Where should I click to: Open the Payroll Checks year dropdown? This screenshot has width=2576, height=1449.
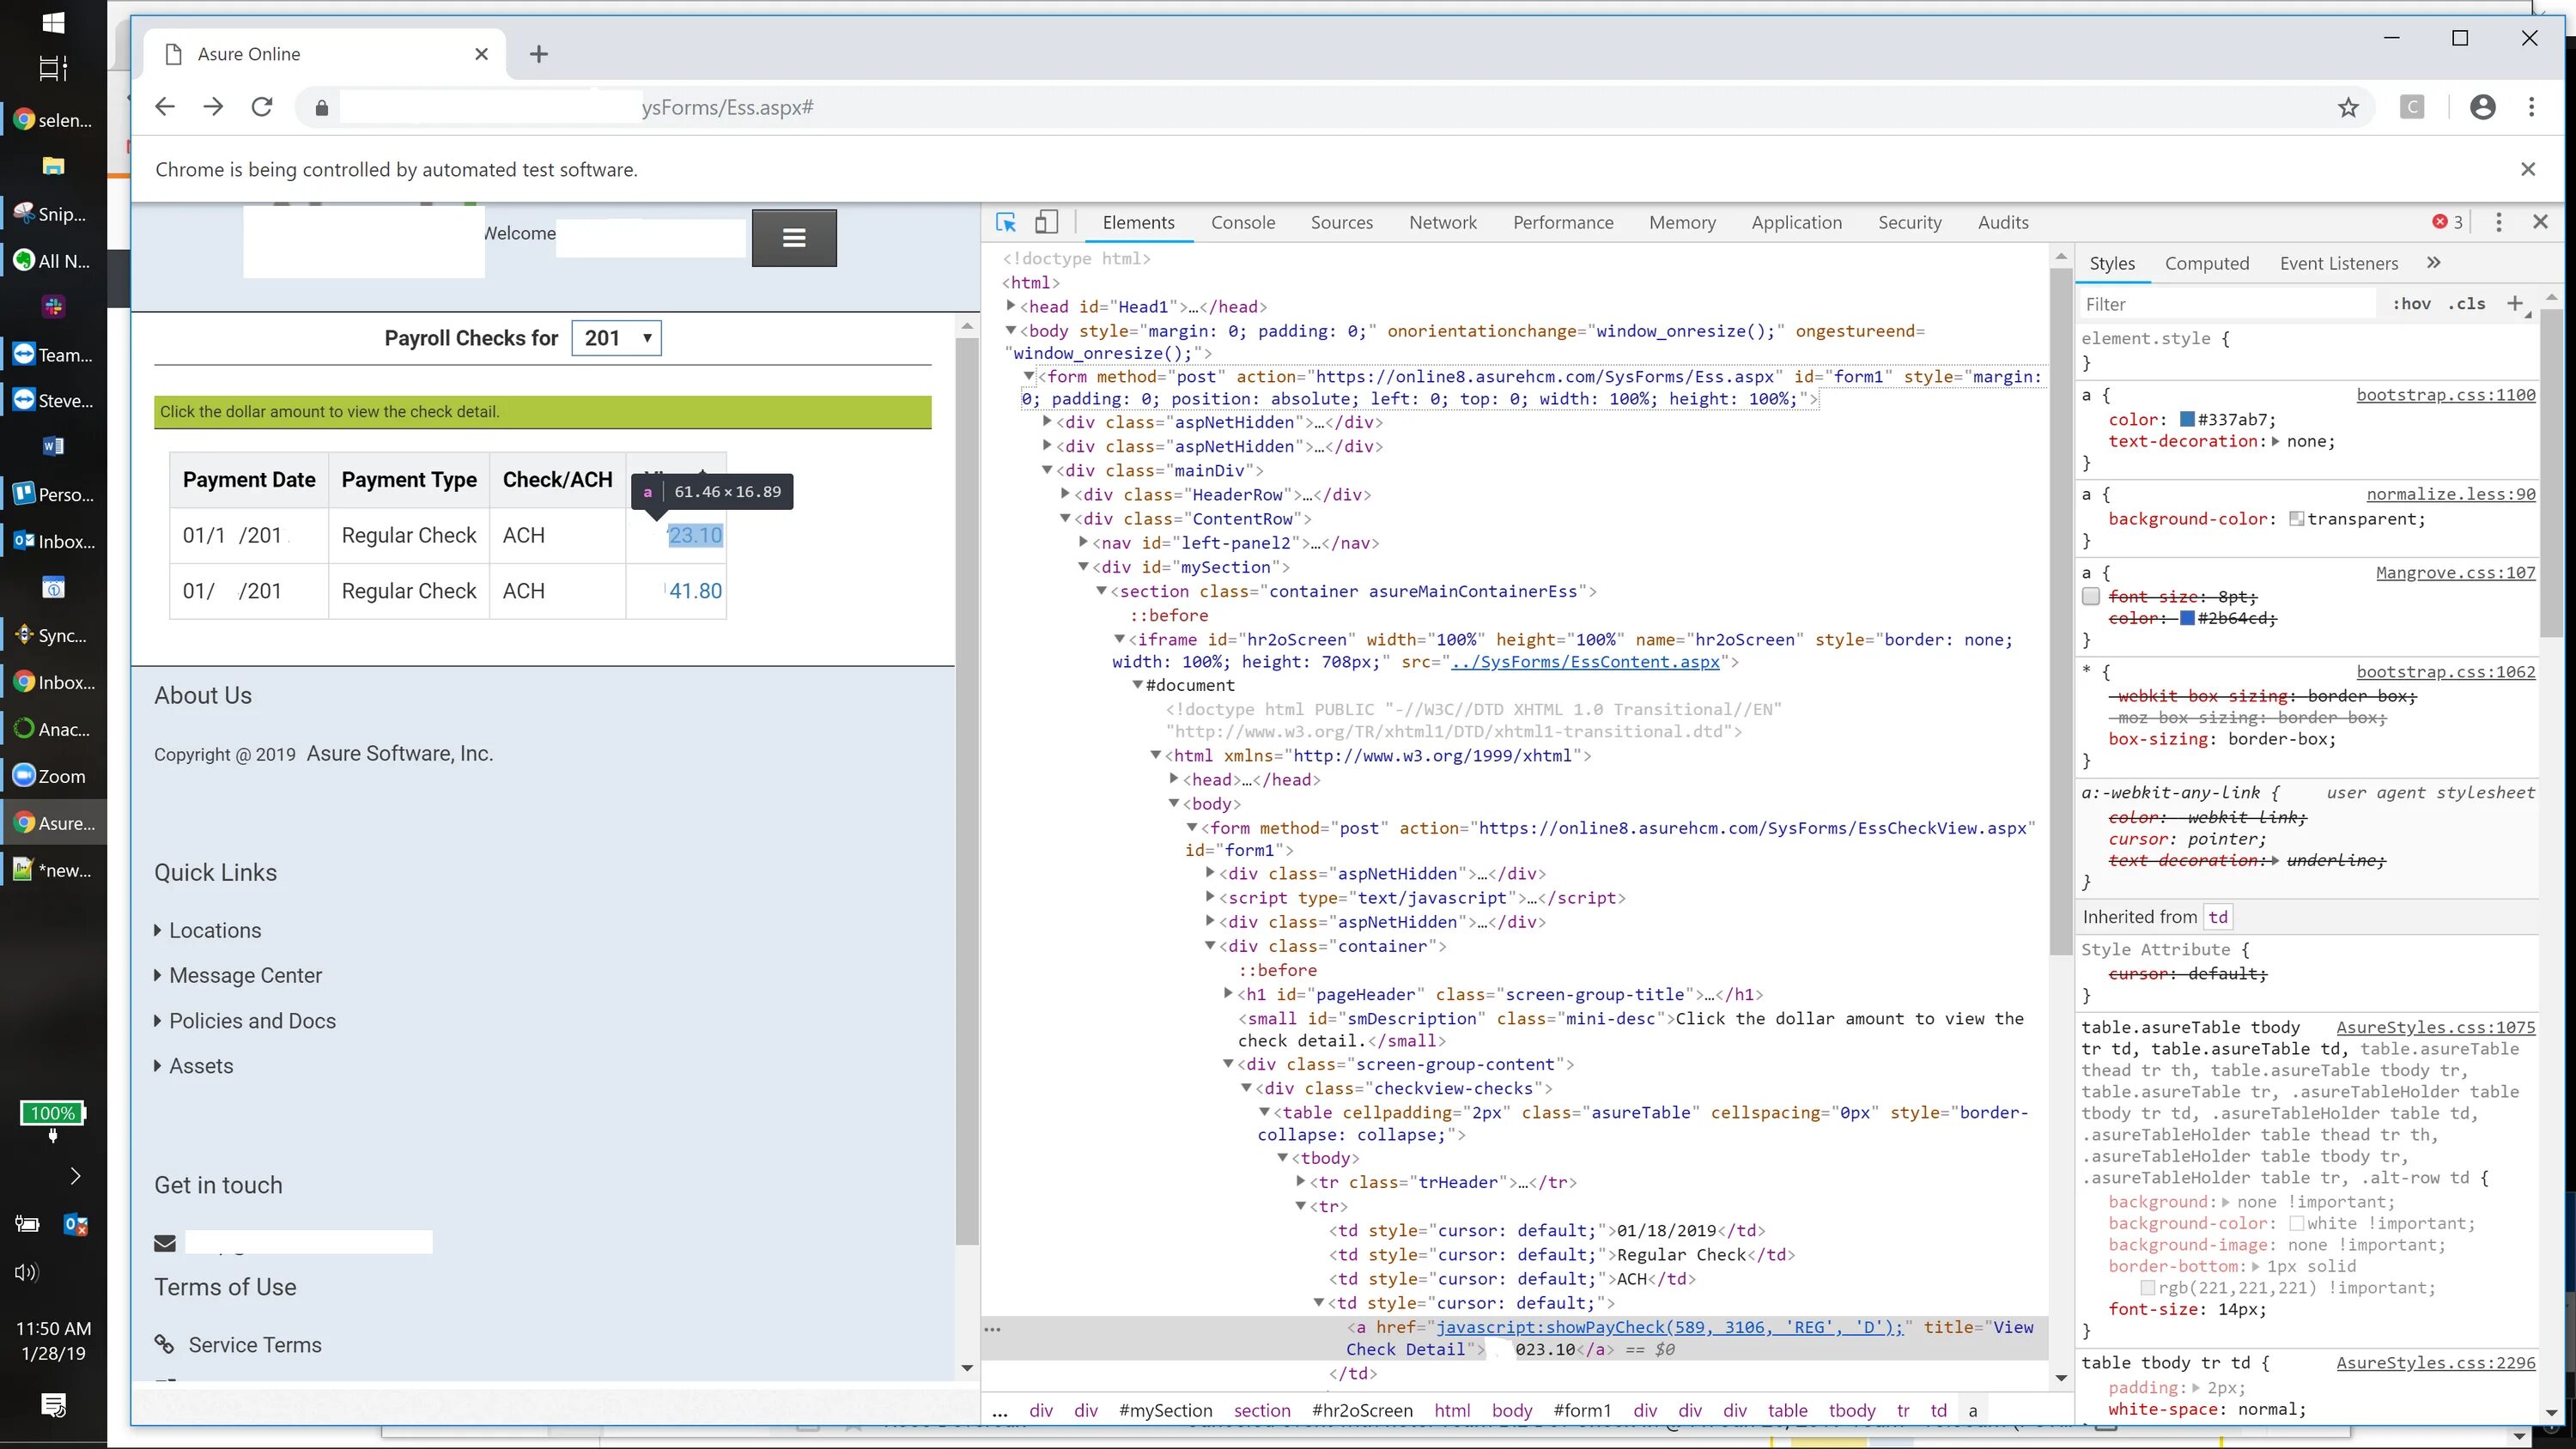(616, 338)
